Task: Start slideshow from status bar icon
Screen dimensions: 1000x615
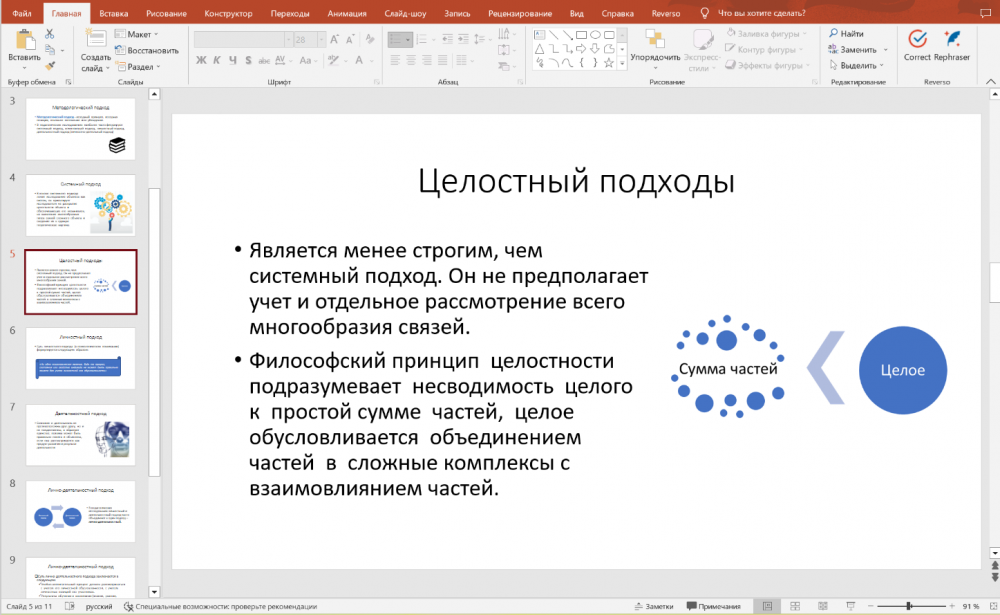Action: click(838, 606)
